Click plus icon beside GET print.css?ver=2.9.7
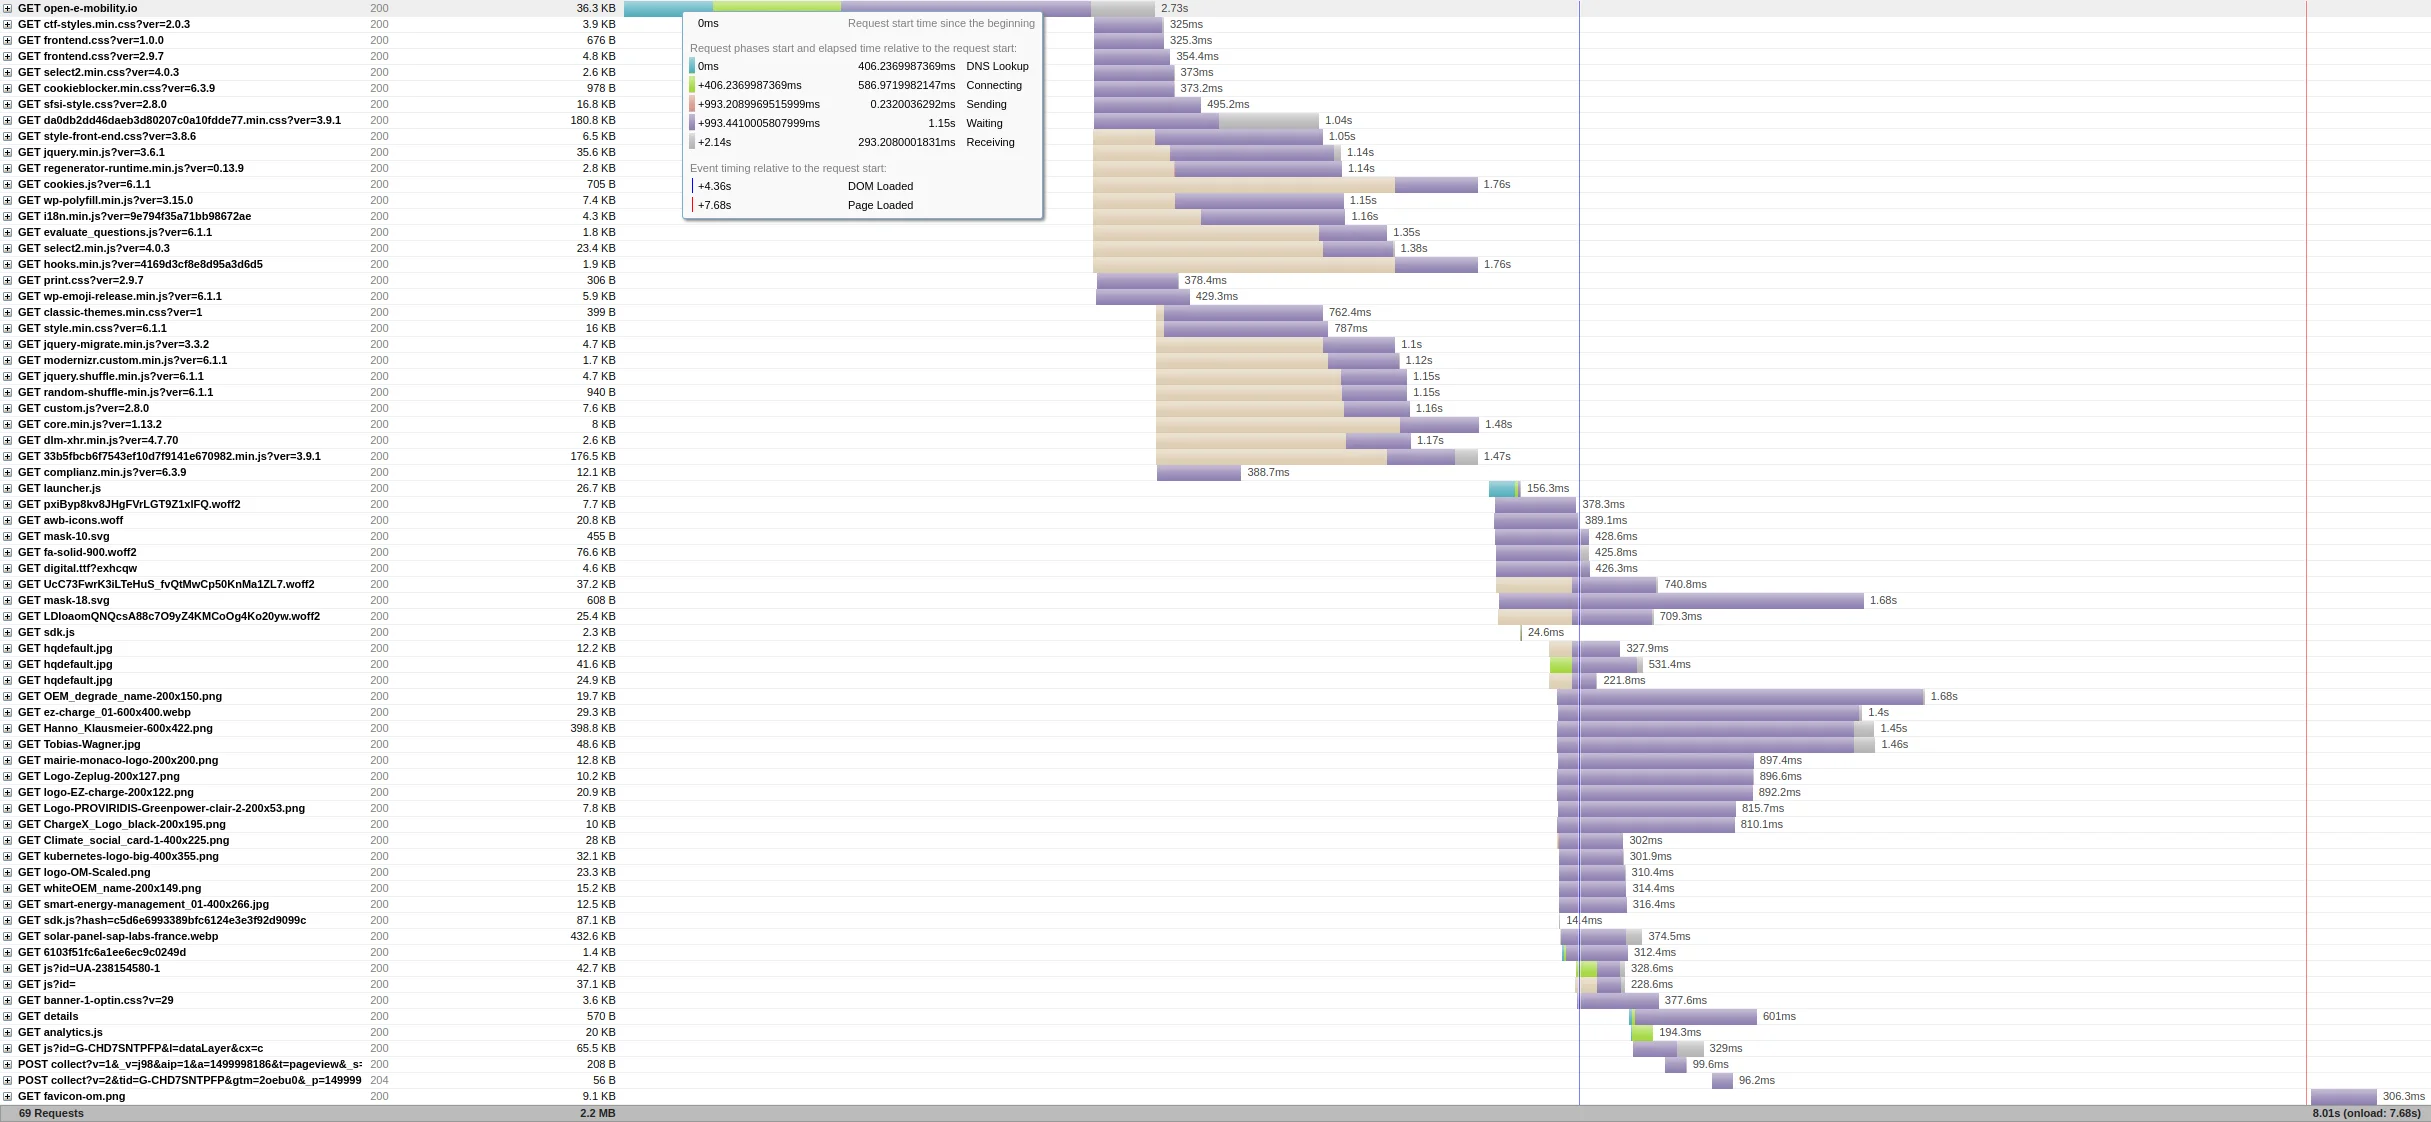The image size is (2431, 1122). (7, 280)
